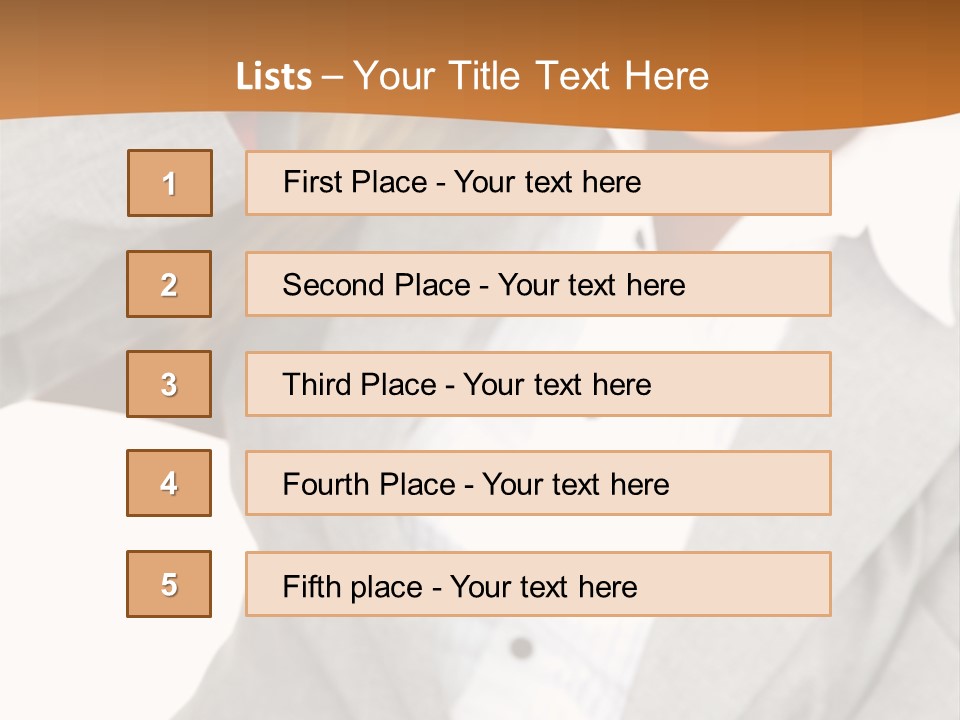The image size is (960, 720).
Task: Select the Fourth Place text bar
Action: (538, 484)
